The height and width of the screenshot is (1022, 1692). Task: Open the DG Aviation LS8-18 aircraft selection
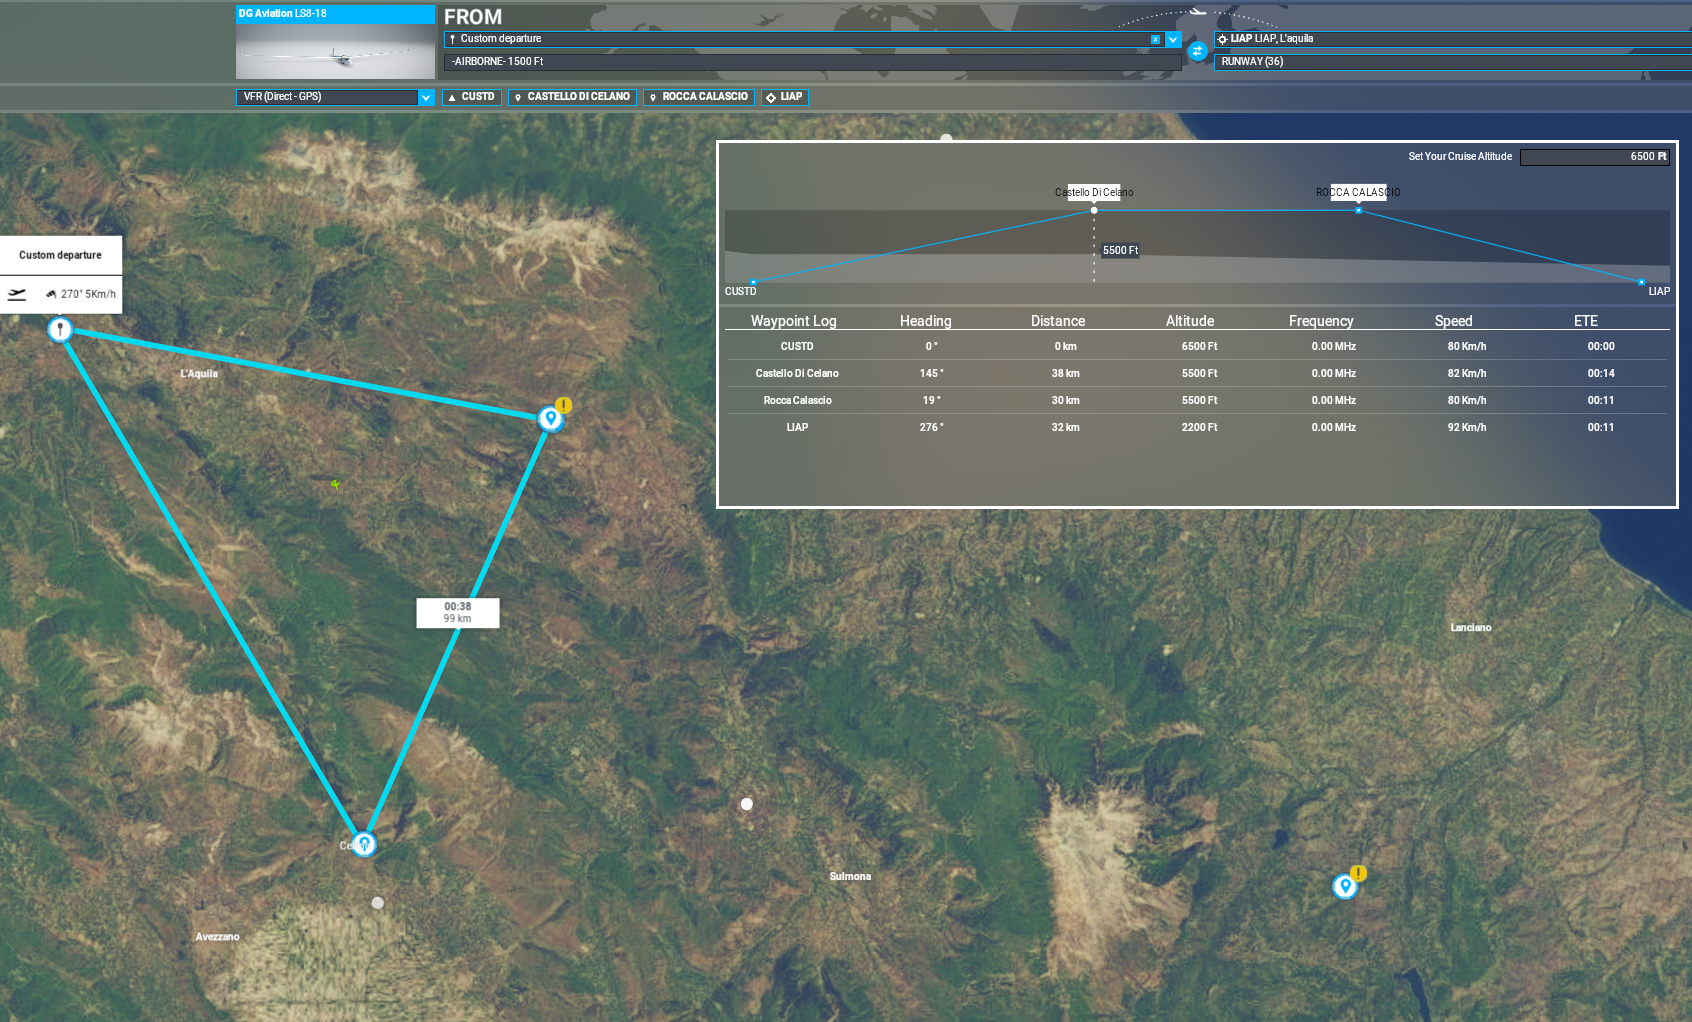335,42
